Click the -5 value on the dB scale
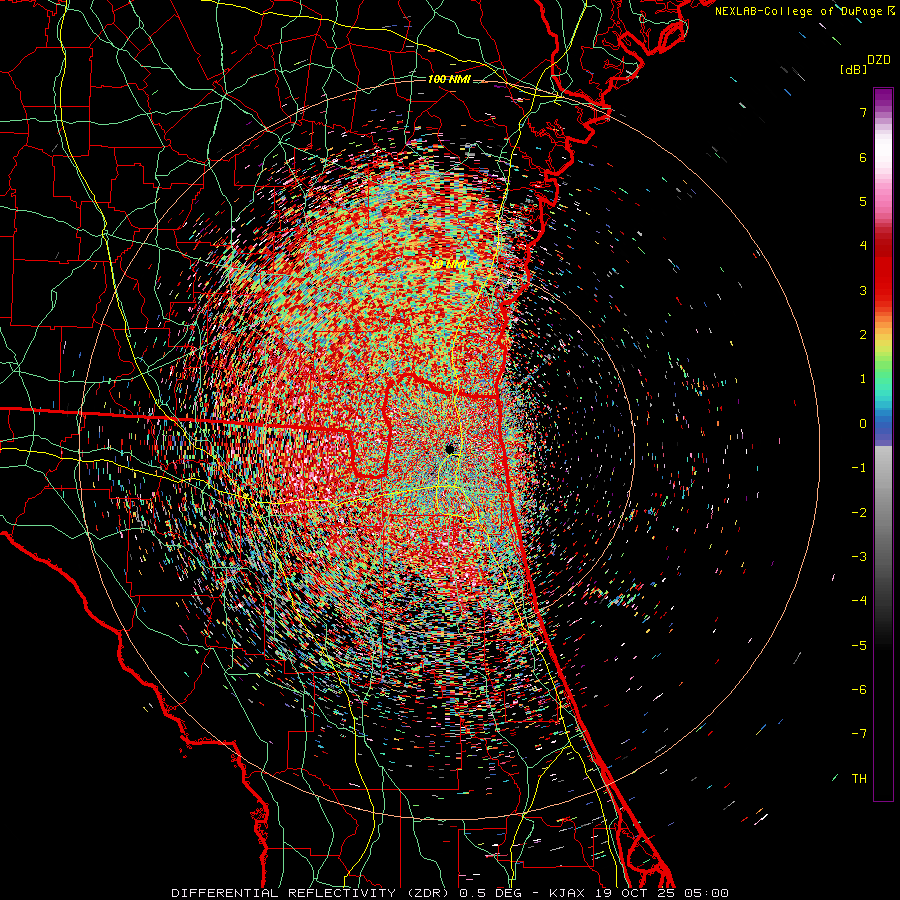Screen dimensions: 900x900 (859, 646)
